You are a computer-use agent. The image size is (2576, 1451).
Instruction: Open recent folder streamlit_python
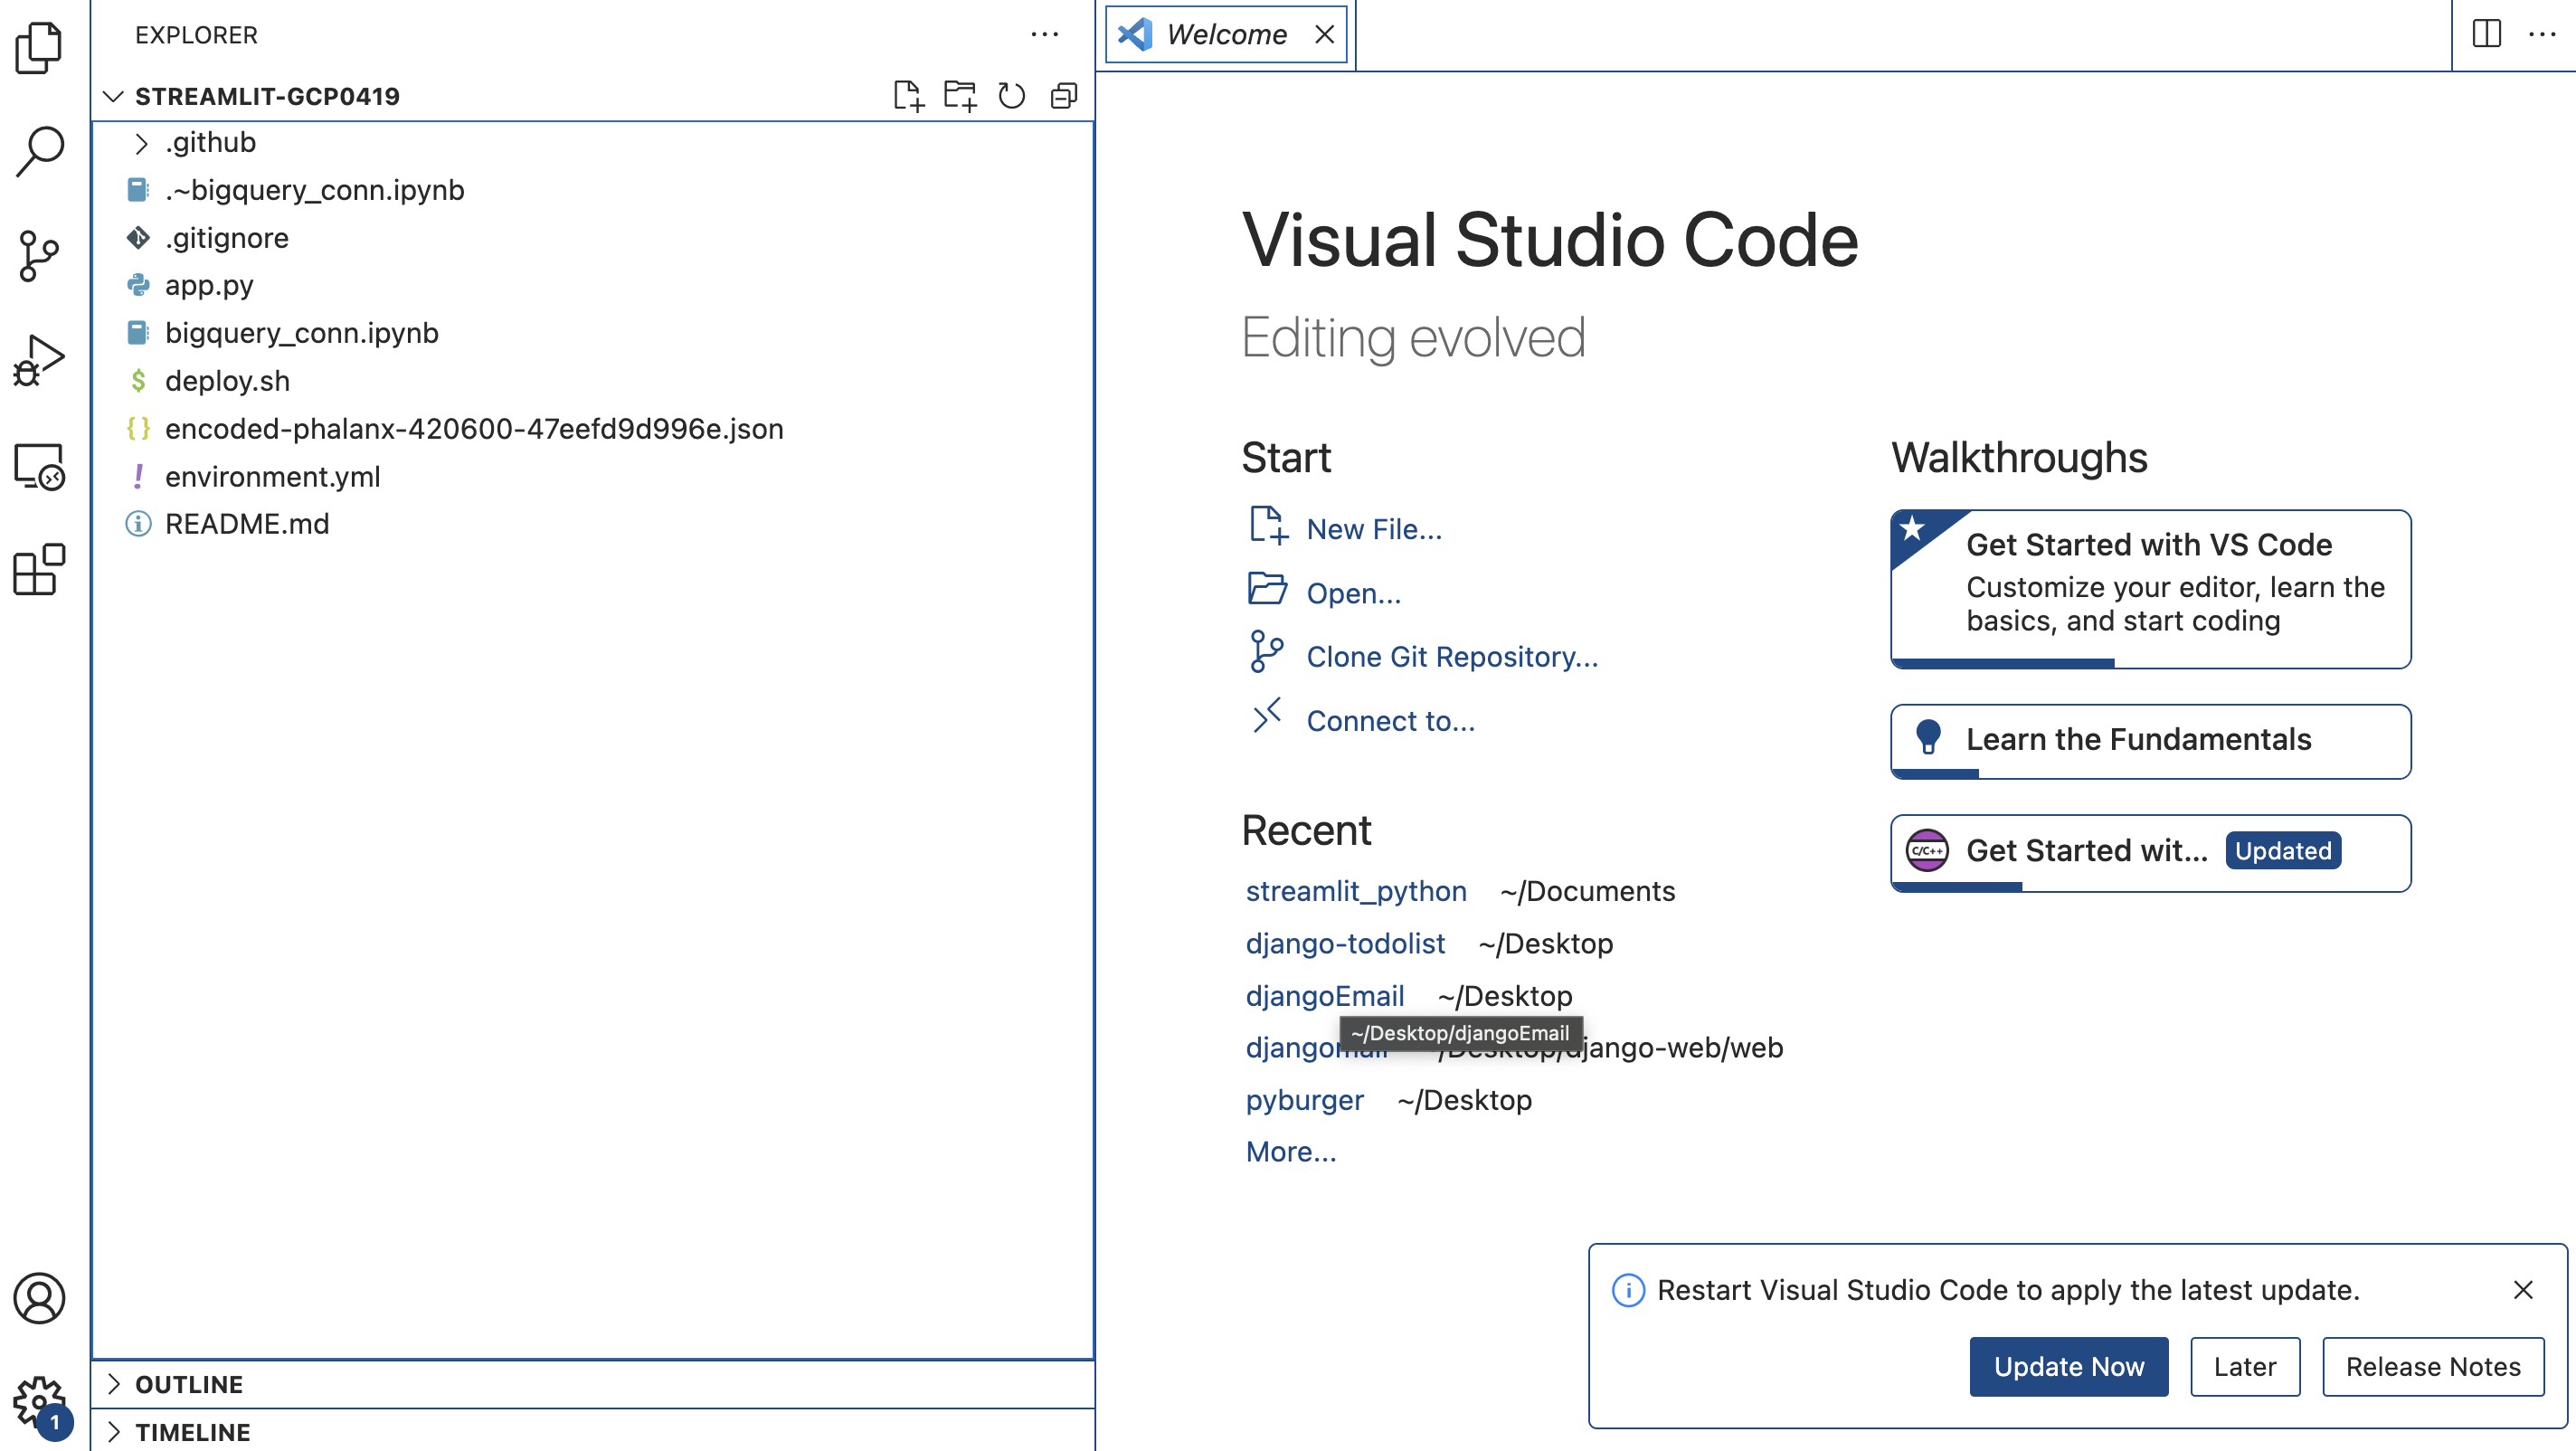[1356, 891]
